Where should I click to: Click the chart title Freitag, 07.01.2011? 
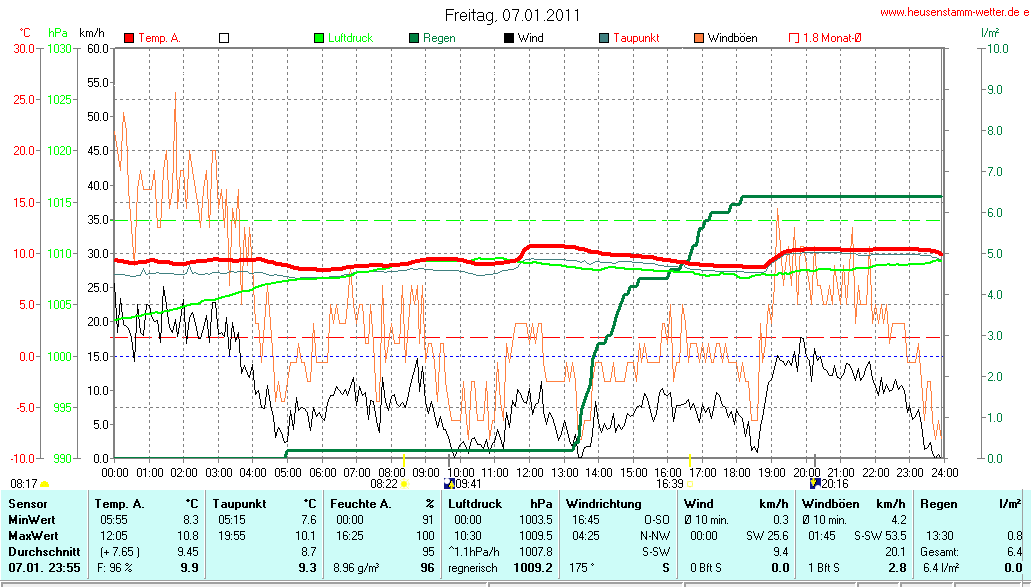511,16
